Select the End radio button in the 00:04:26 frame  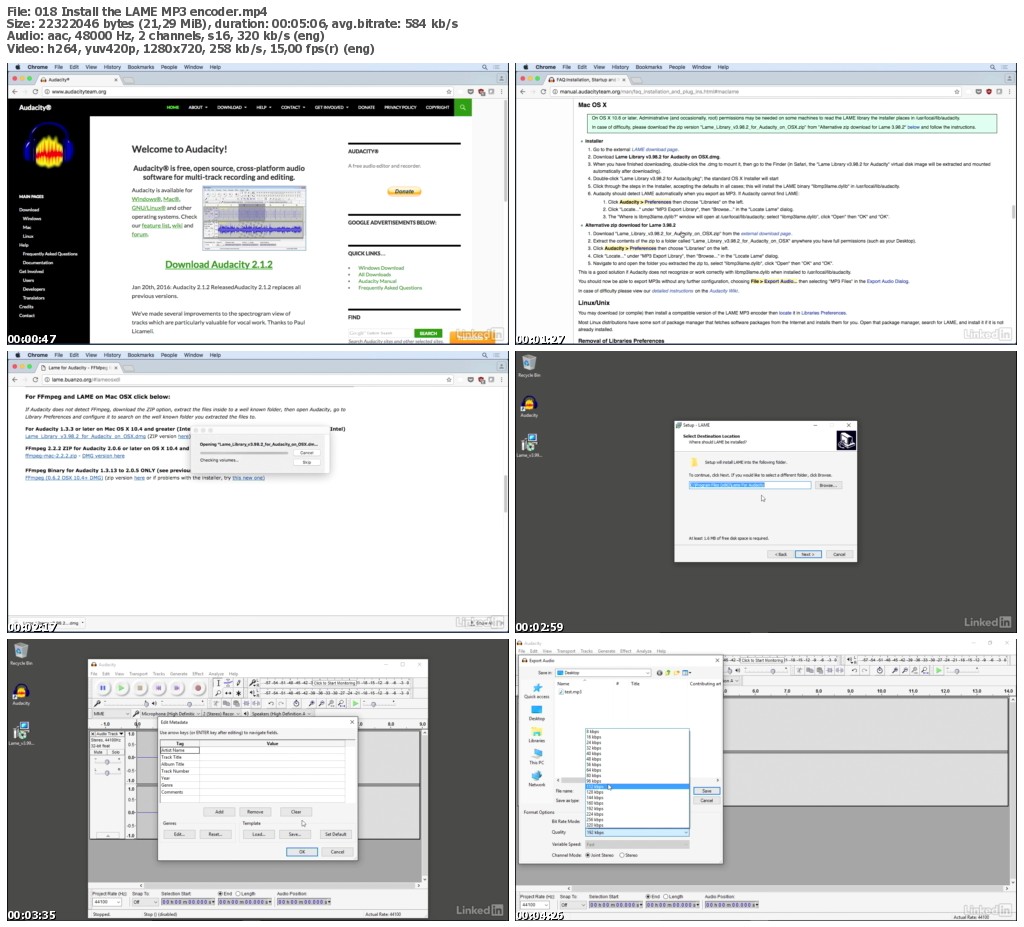(x=648, y=896)
